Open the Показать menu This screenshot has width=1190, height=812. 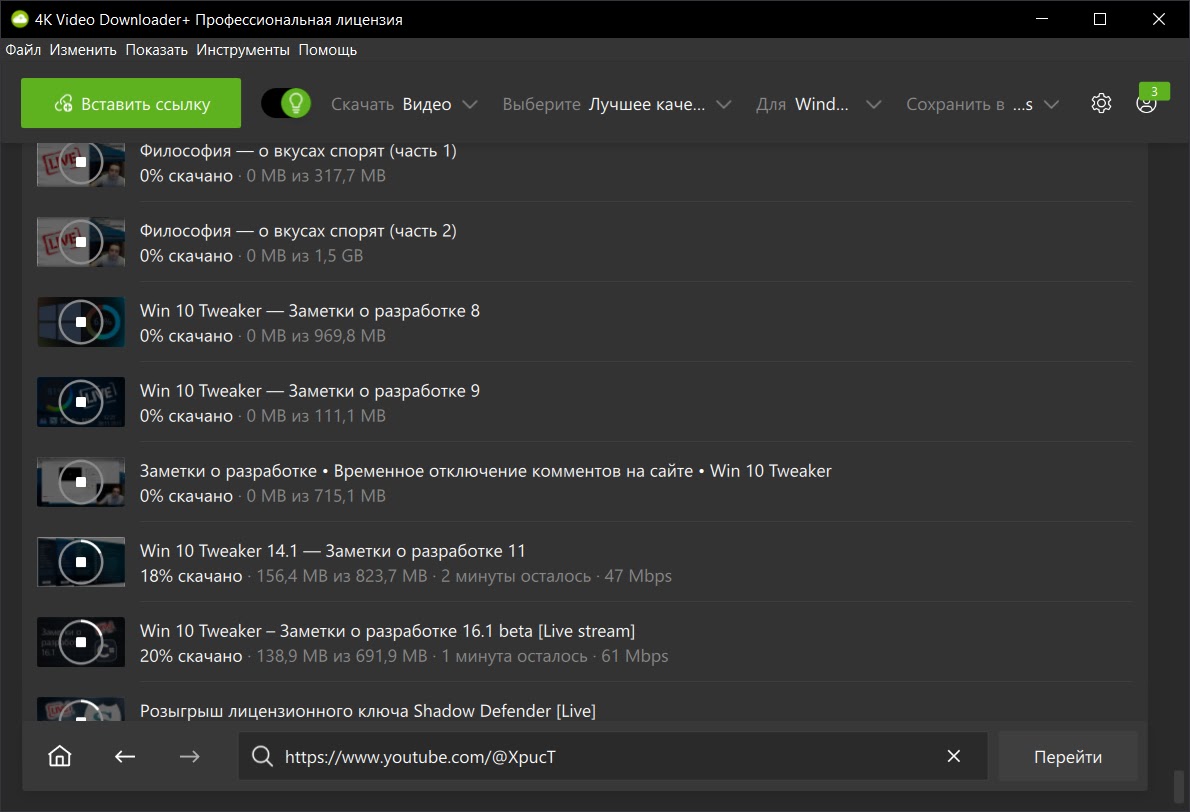(x=156, y=50)
